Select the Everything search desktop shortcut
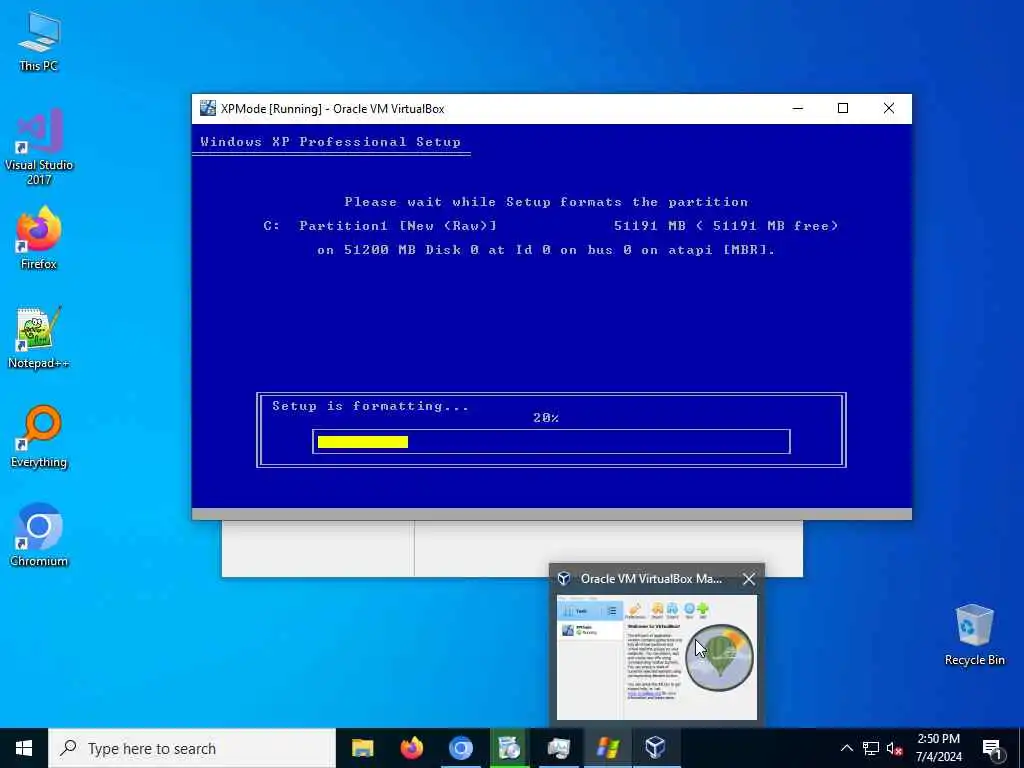The height and width of the screenshot is (768, 1024). (39, 436)
